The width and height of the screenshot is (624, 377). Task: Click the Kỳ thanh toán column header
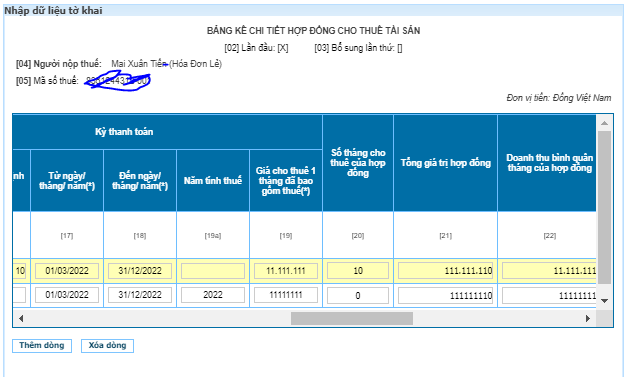124,132
